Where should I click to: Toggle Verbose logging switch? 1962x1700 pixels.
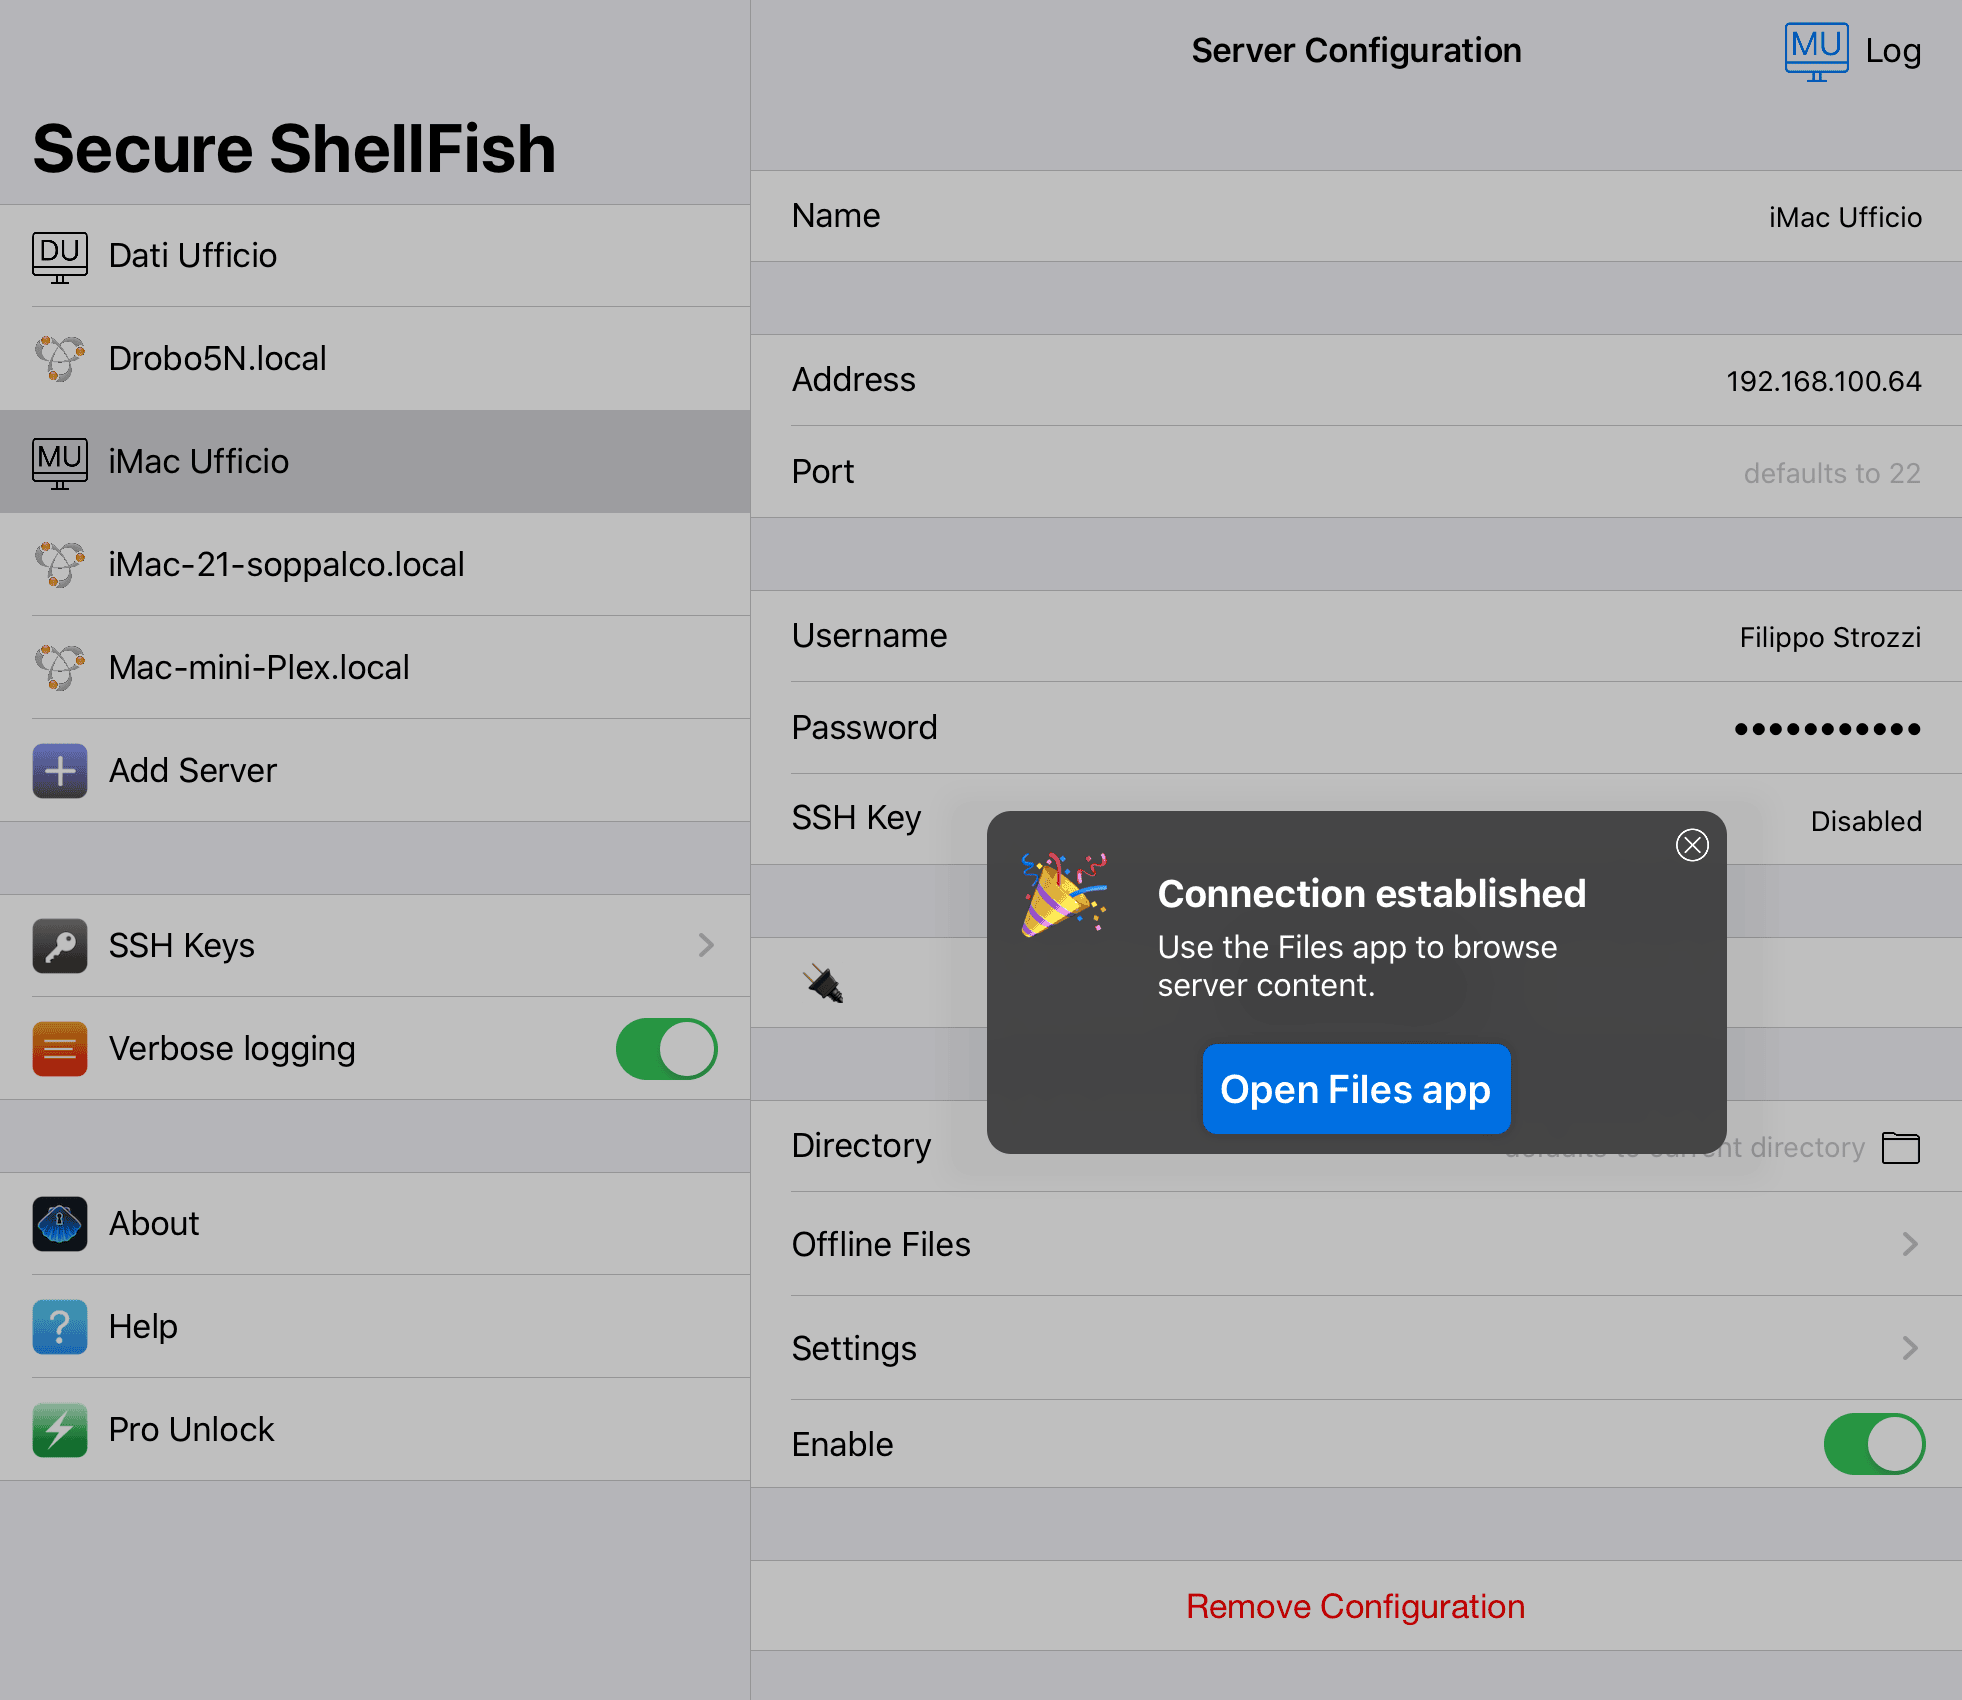point(666,1049)
